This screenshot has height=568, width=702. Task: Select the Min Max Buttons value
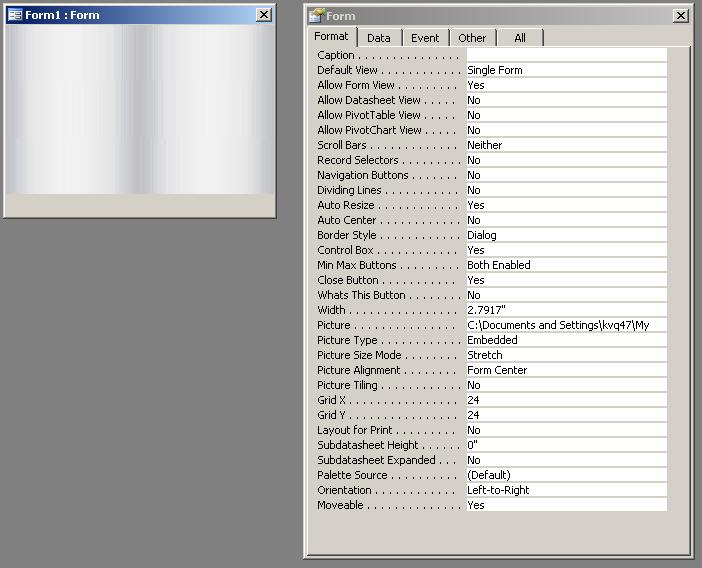point(566,265)
